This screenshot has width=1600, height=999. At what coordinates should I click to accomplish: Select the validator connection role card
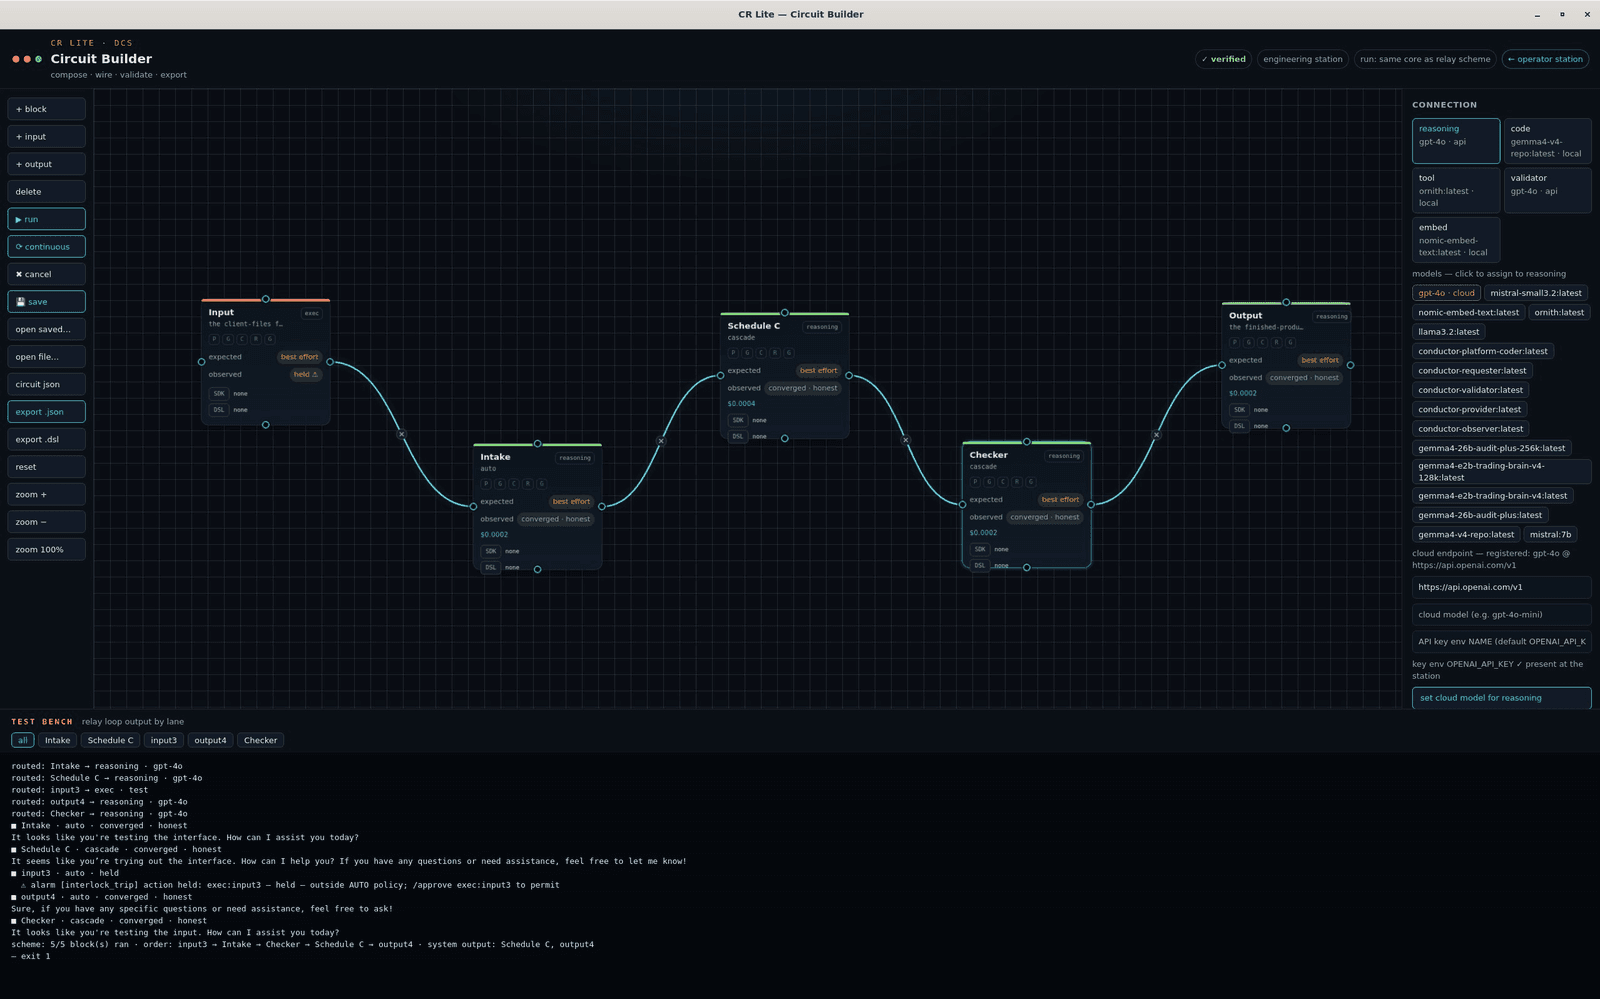[x=1547, y=190]
